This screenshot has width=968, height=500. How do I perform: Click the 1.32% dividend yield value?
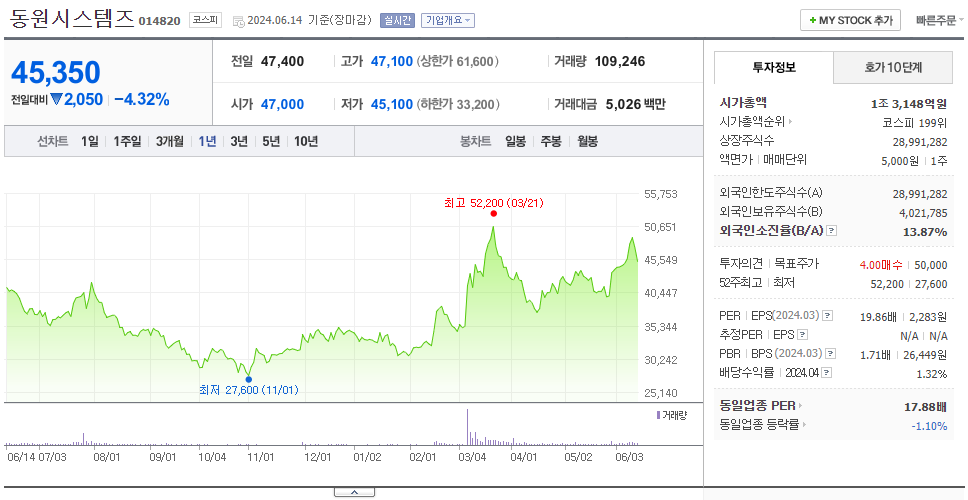[x=932, y=374]
